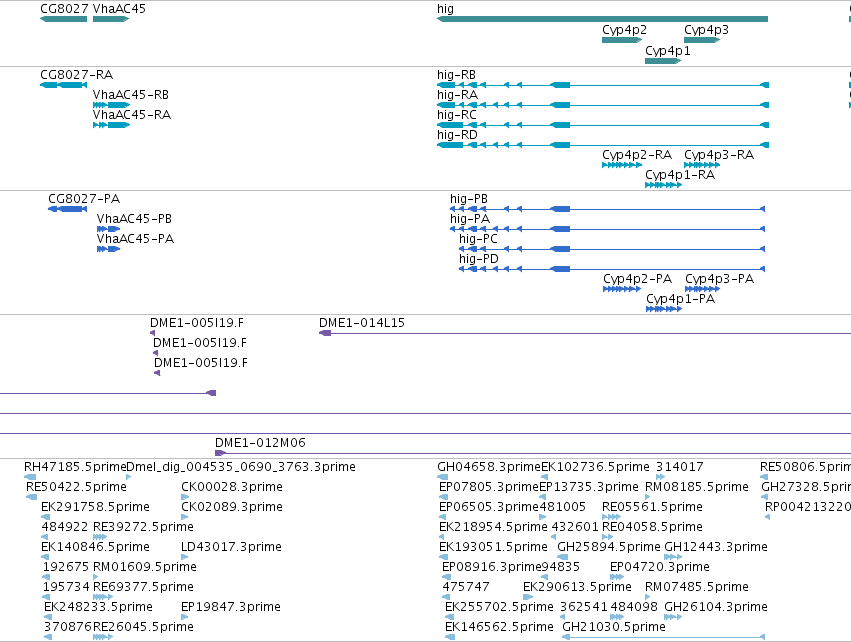Click the LD43017.3prime EST label

point(231,547)
